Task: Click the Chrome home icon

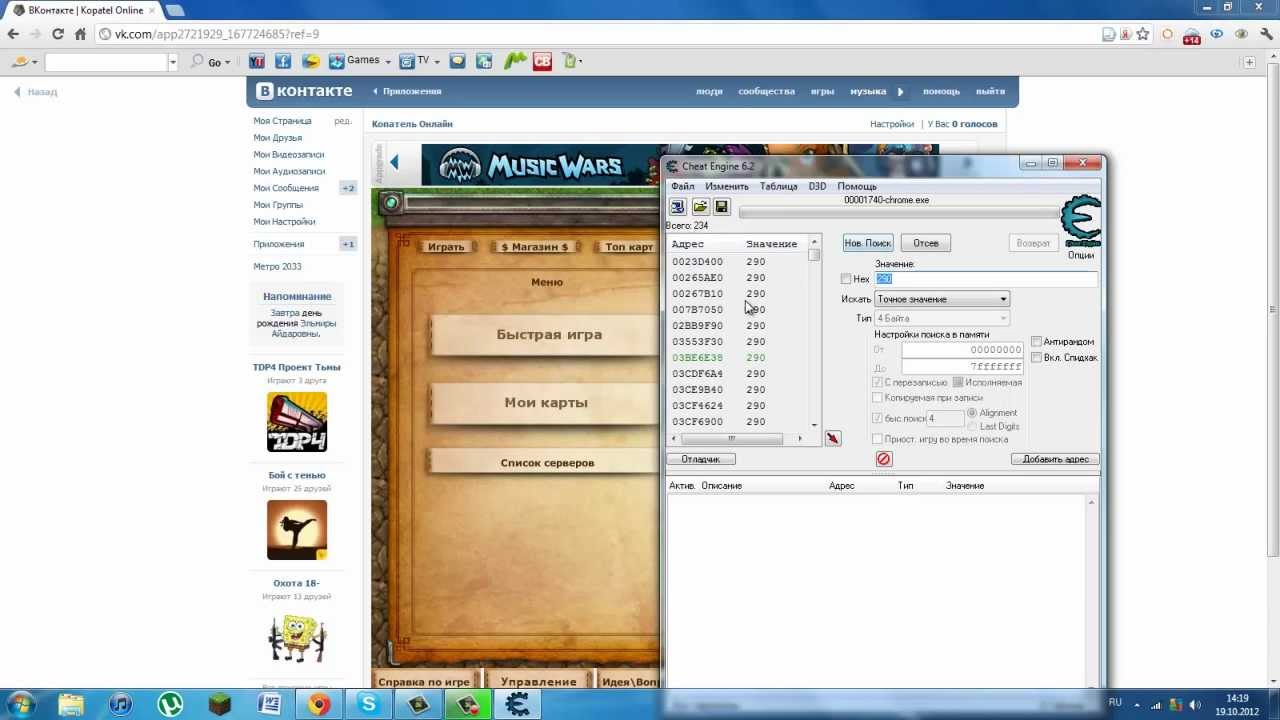Action: (x=81, y=34)
